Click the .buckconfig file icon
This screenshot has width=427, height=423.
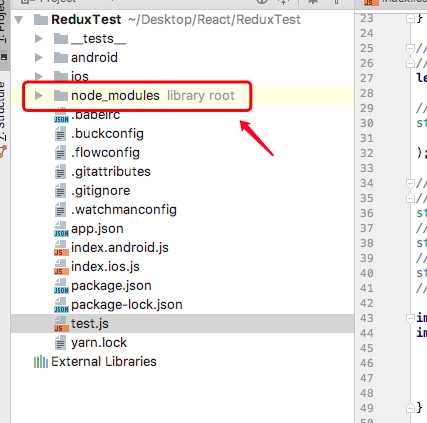pos(60,134)
